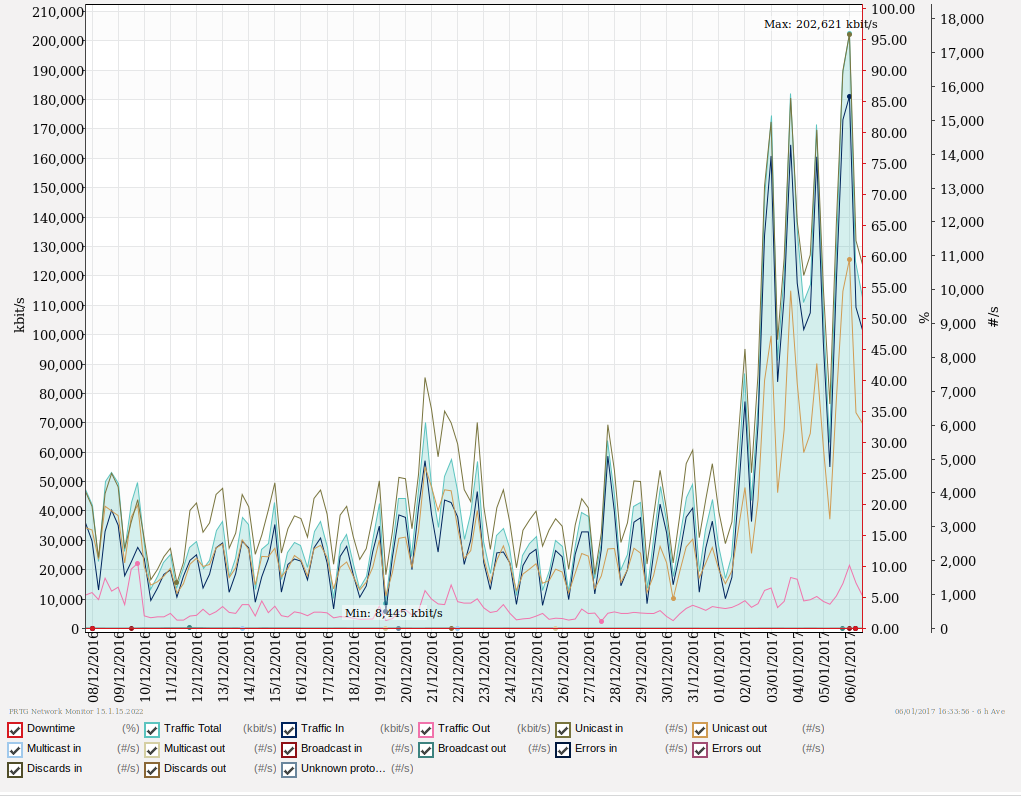Click the Max 202,621 kbit/s peak marker

click(x=849, y=35)
